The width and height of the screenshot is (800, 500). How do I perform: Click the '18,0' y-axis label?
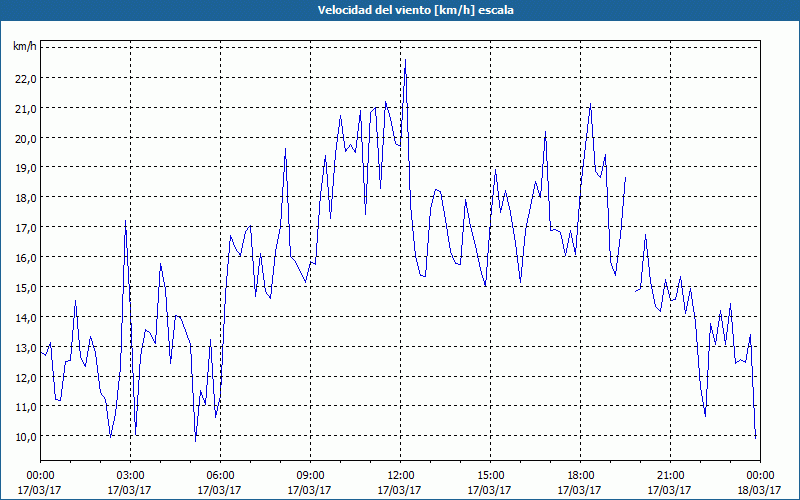coord(25,198)
